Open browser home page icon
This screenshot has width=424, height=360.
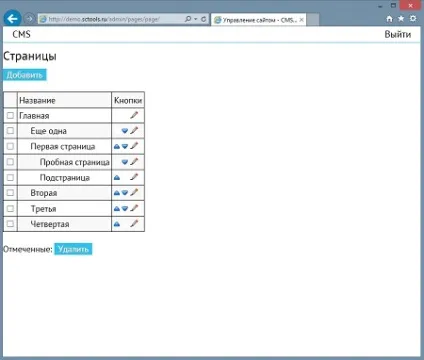(389, 19)
